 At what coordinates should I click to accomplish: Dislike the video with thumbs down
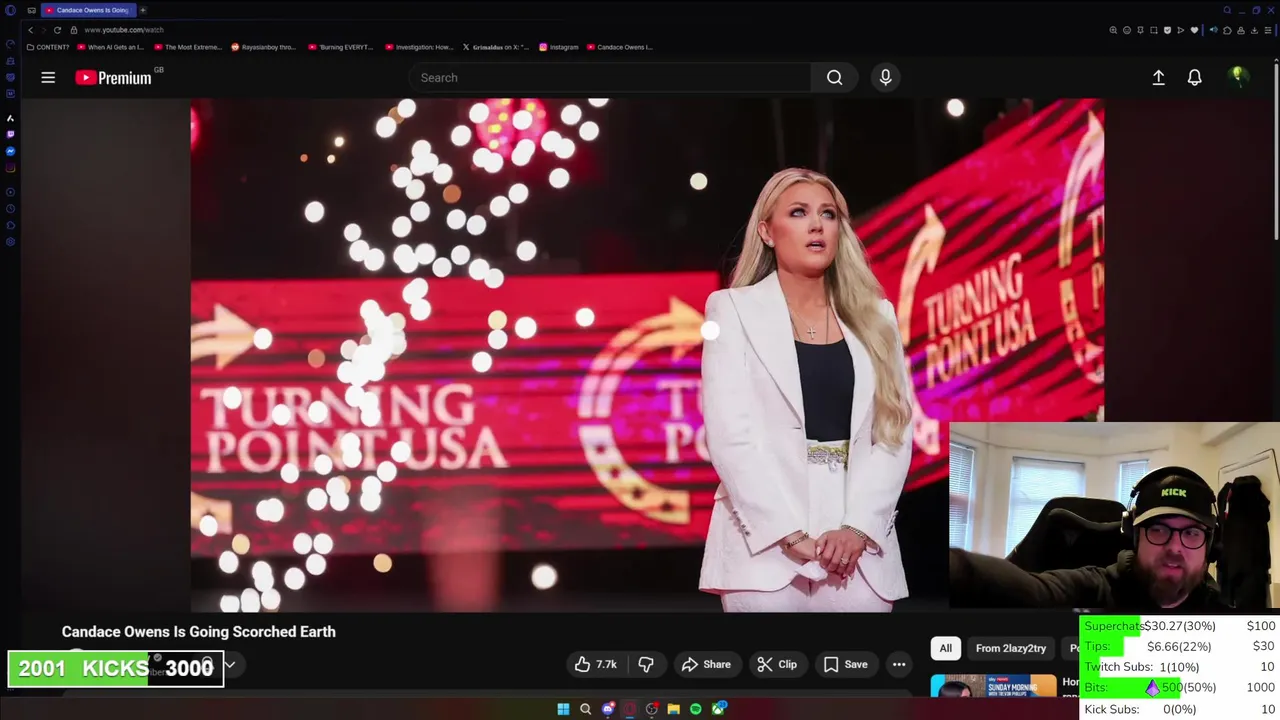646,664
